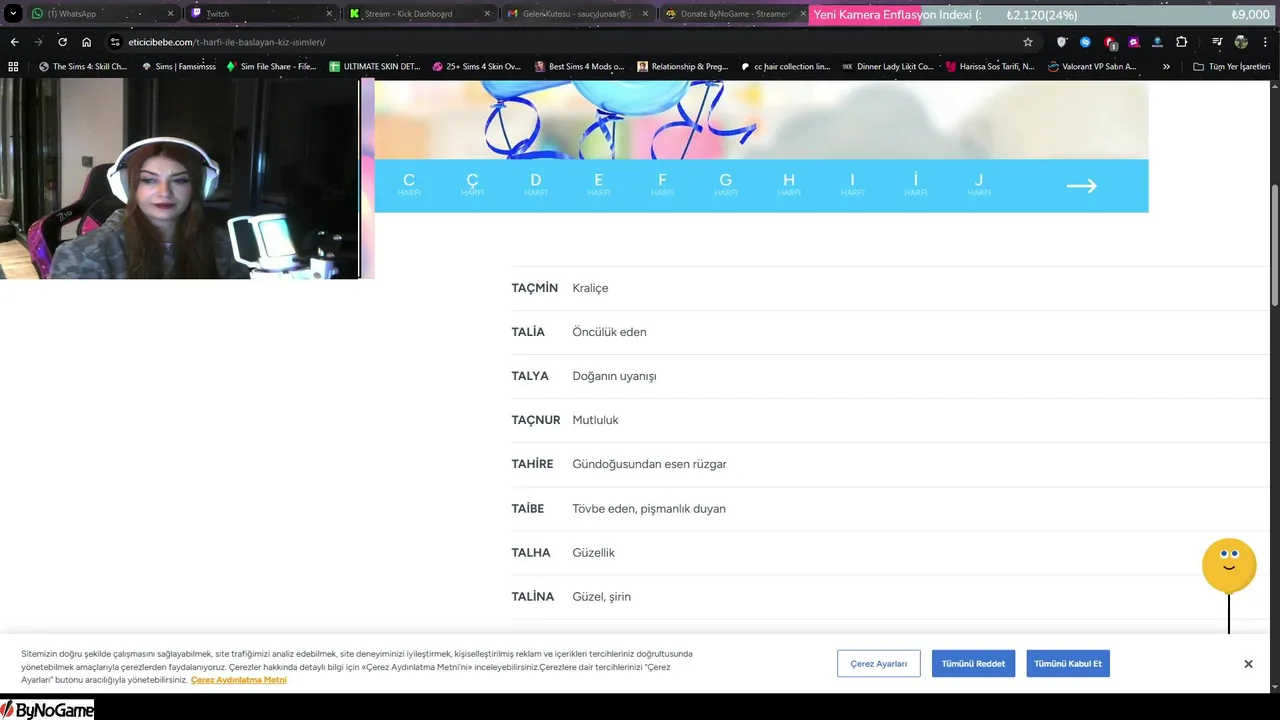Close the Twitch tab

tap(329, 14)
